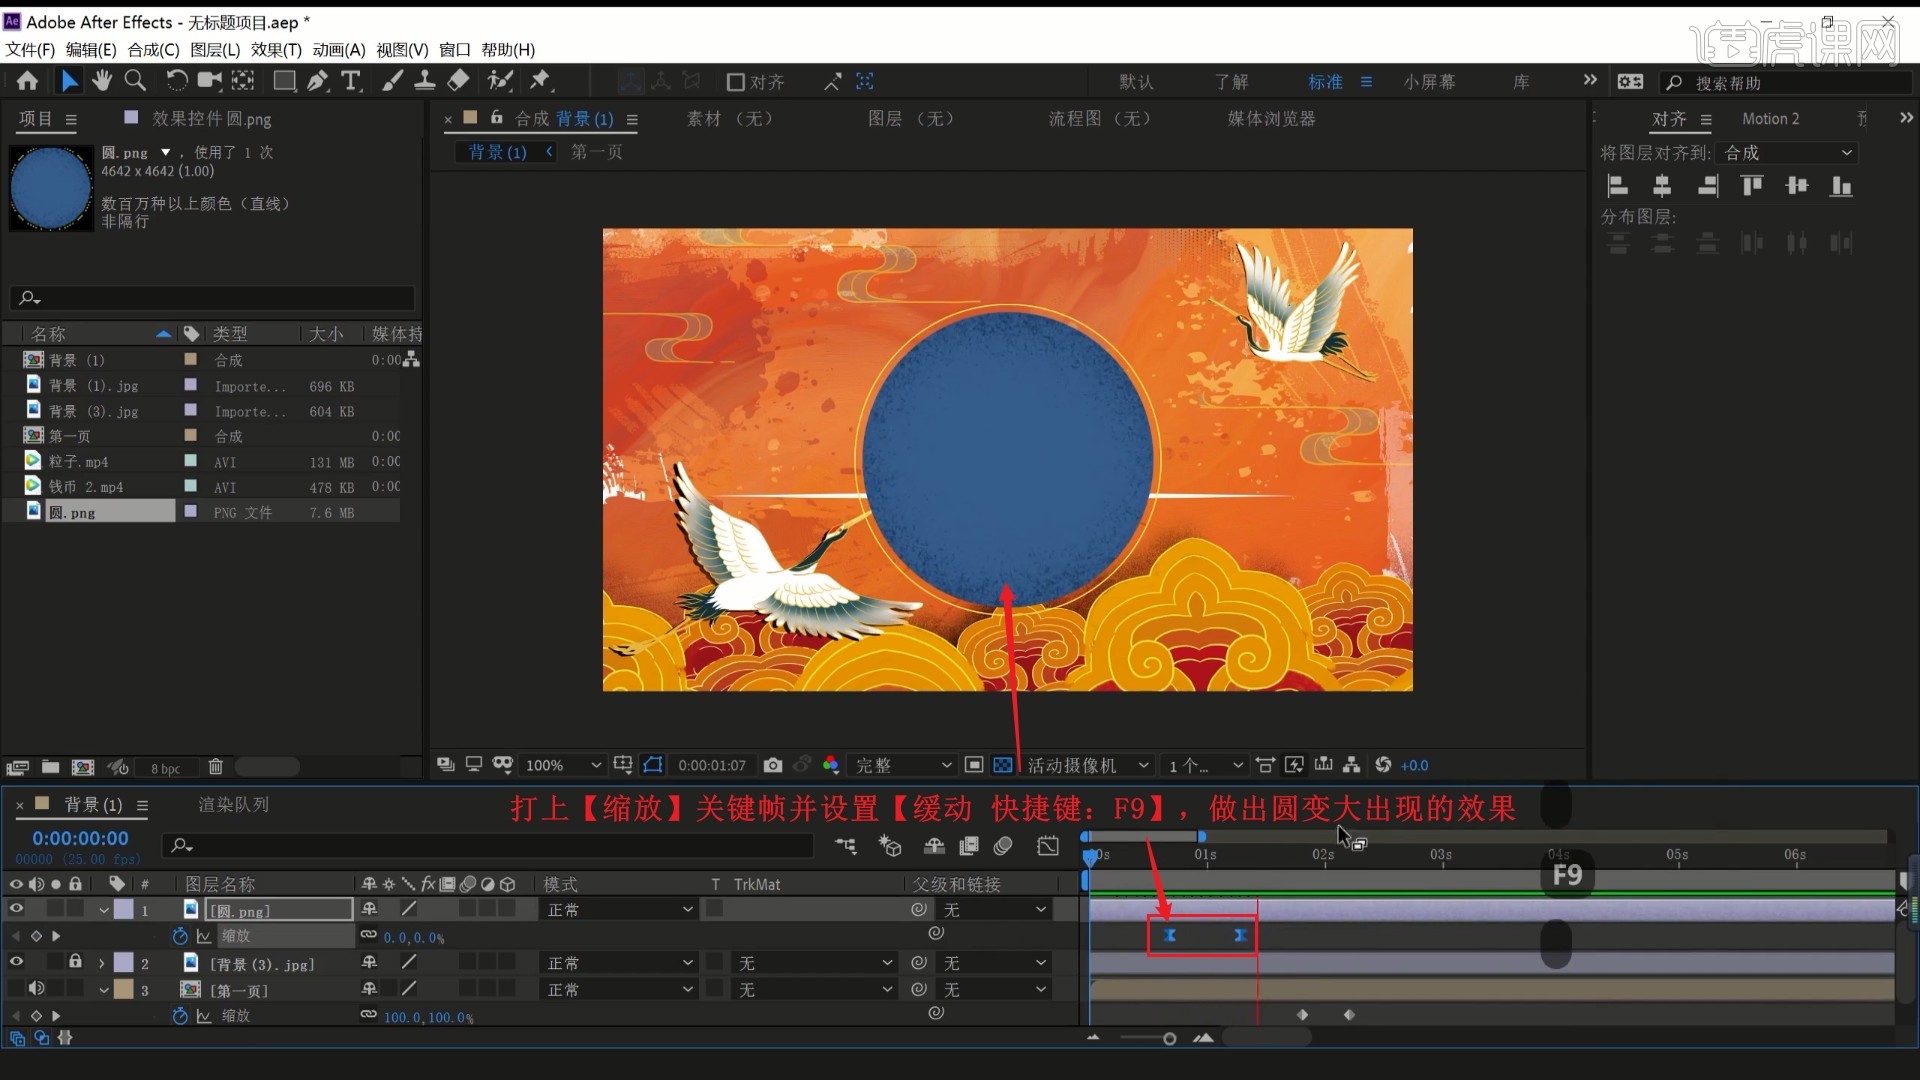Open parent dropdown for 背景 (3).jpg layer

[x=994, y=963]
